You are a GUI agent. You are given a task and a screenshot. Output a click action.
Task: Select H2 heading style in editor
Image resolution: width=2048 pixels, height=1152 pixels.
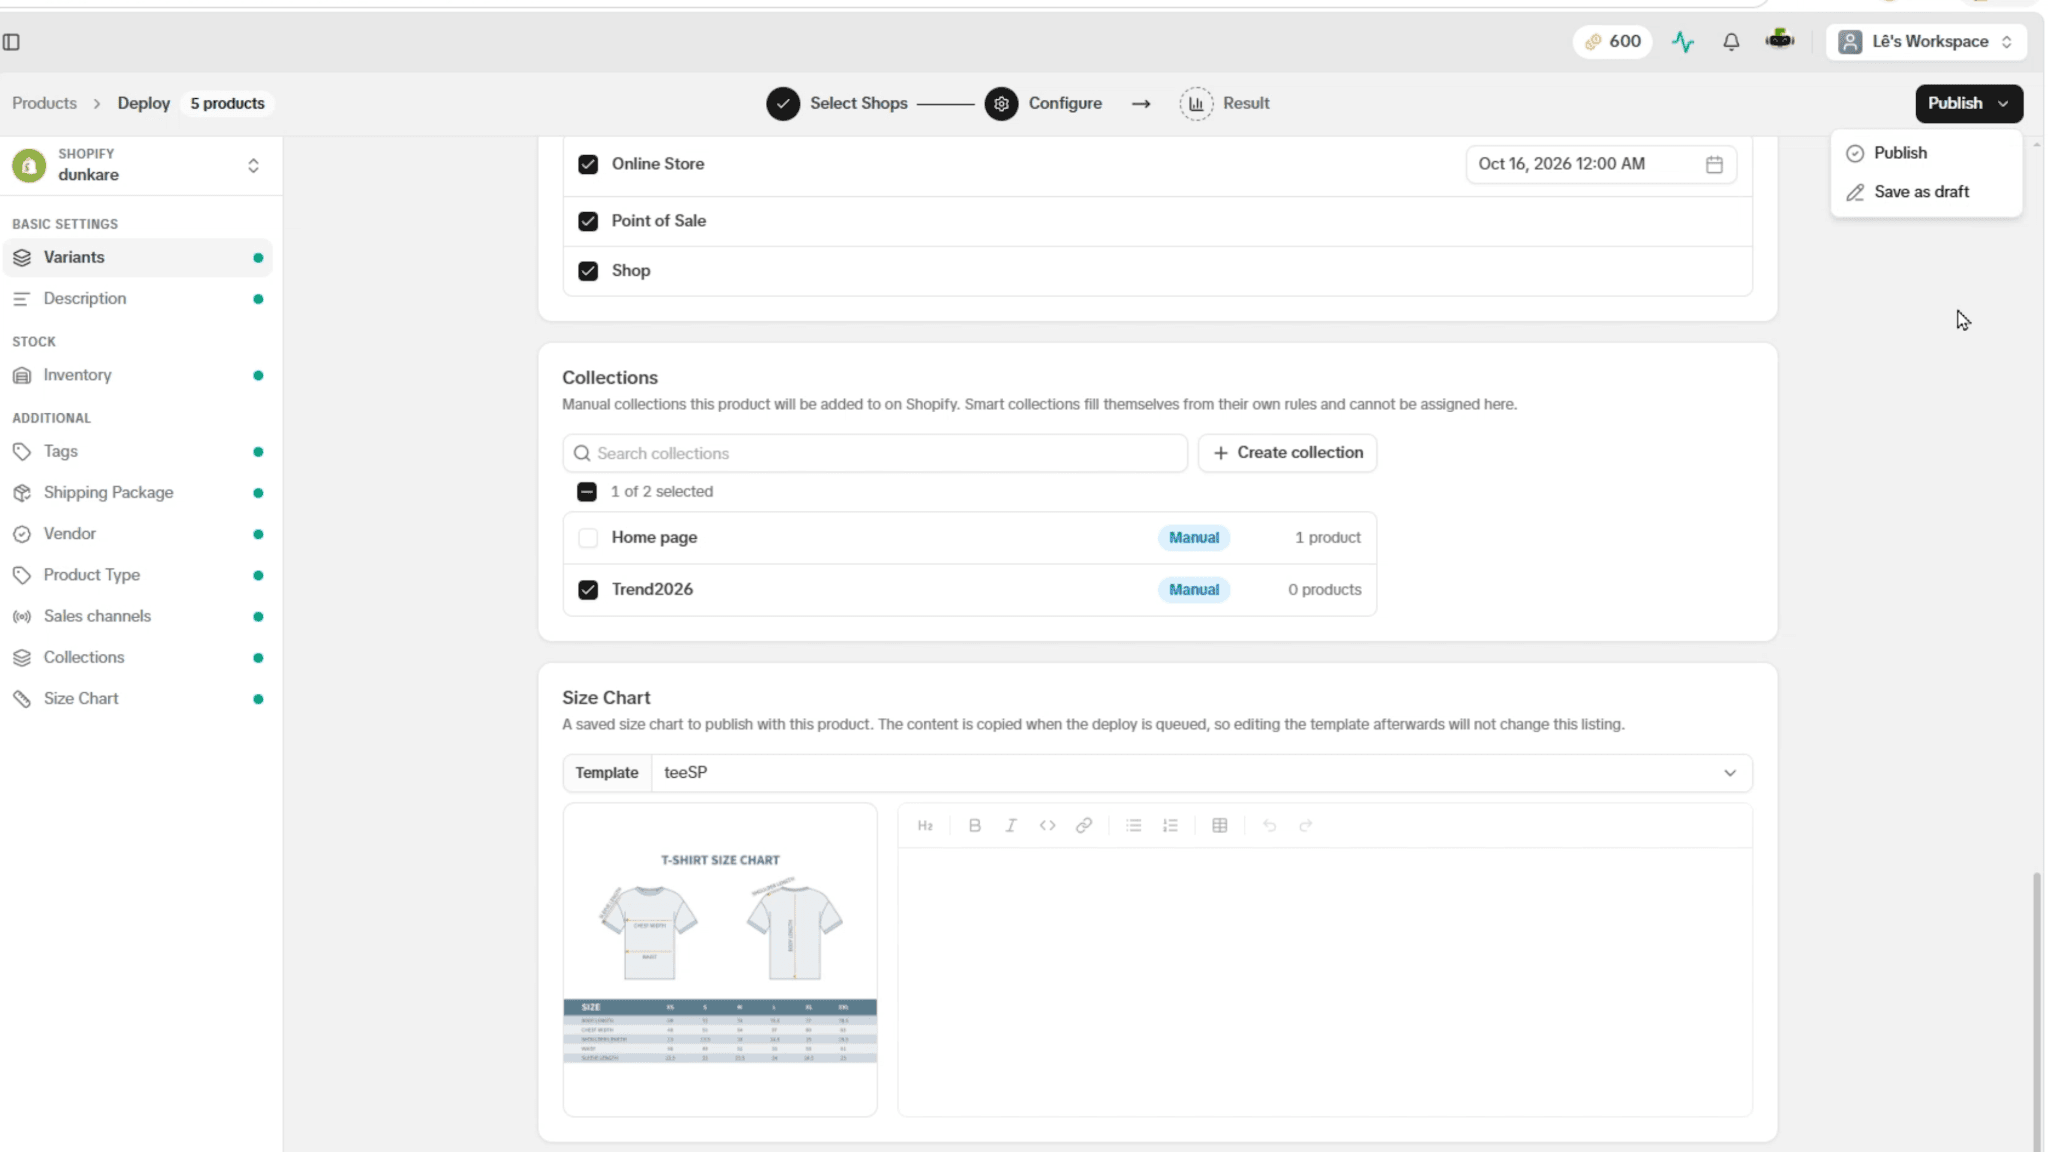click(x=925, y=826)
